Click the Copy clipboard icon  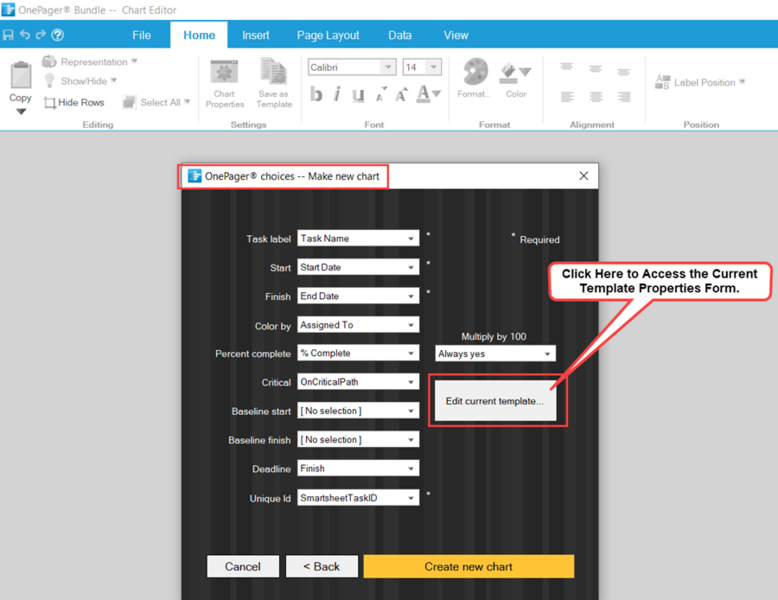tap(21, 75)
